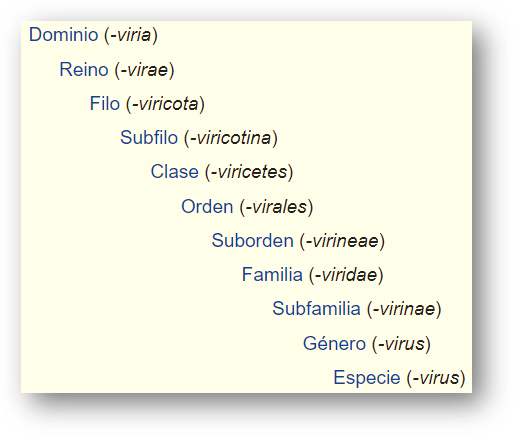
Task: Click the -viricota suffix text
Action: coord(165,104)
